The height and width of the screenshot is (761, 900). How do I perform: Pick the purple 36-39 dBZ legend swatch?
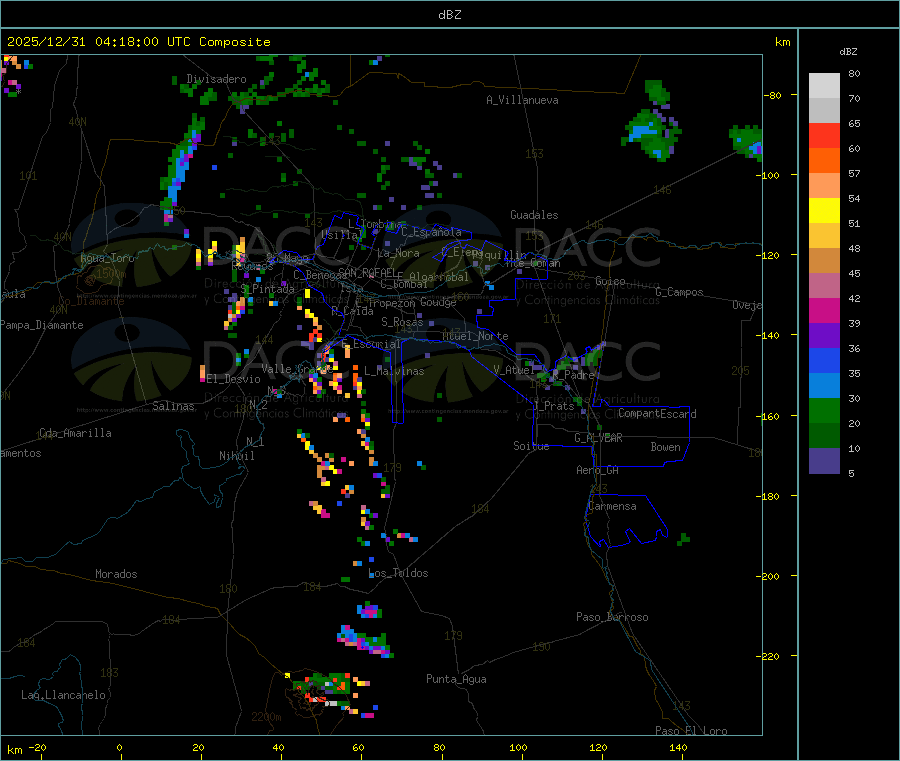(824, 336)
